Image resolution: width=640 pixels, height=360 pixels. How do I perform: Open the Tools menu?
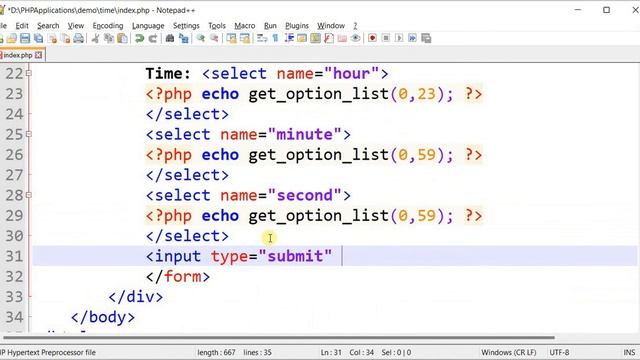tap(217, 26)
